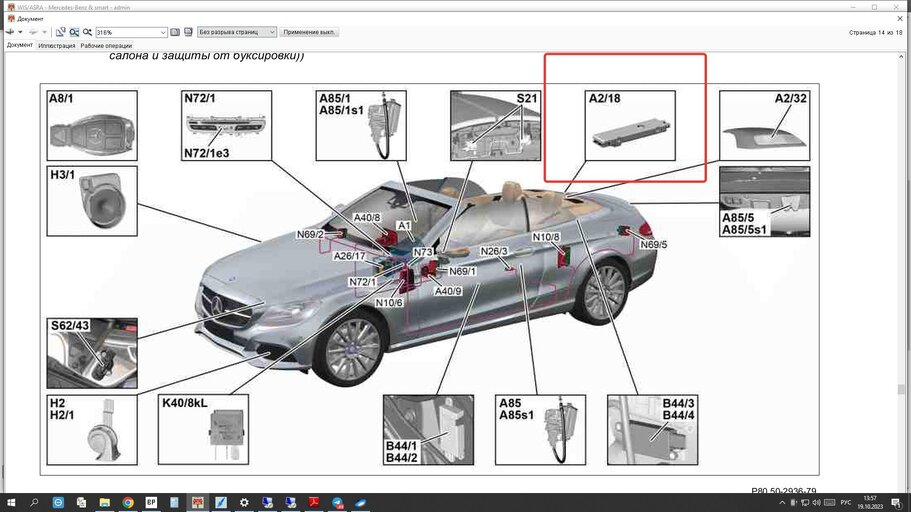Viewport: 911px width, 512px height.
Task: Switch to the 'Рабочие операции' tab
Action: [106, 45]
